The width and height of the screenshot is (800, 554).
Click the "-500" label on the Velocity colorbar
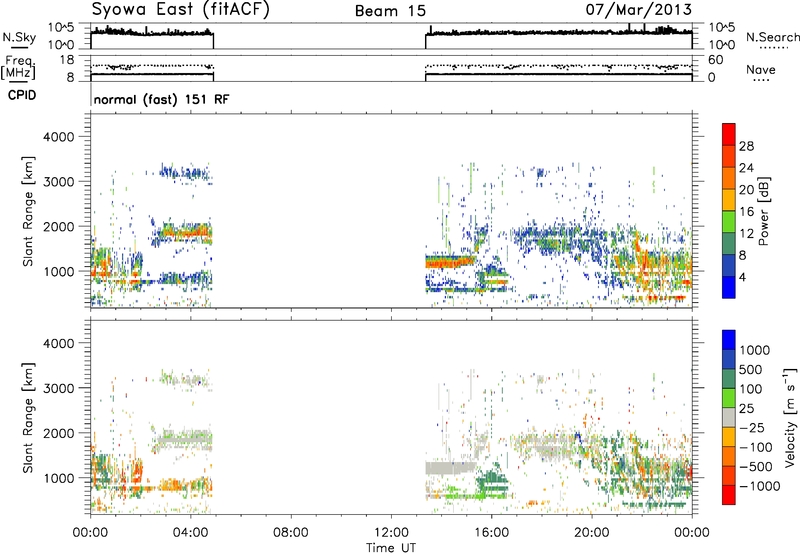[755, 467]
